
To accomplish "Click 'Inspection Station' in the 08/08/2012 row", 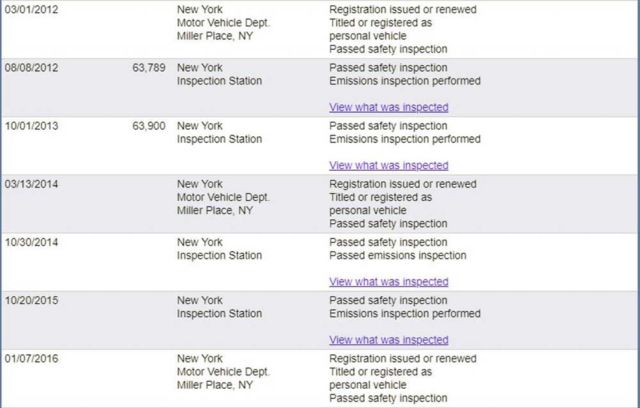I will (219, 81).
